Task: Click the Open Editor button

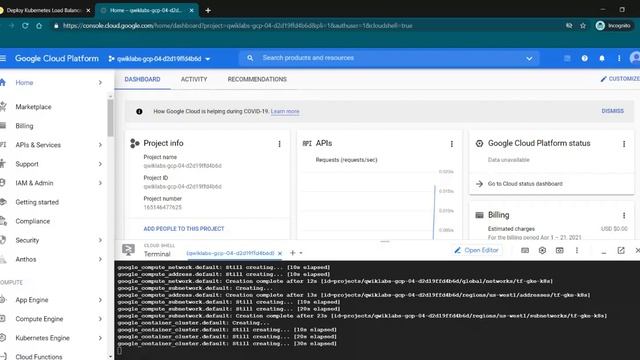Action: click(x=476, y=250)
